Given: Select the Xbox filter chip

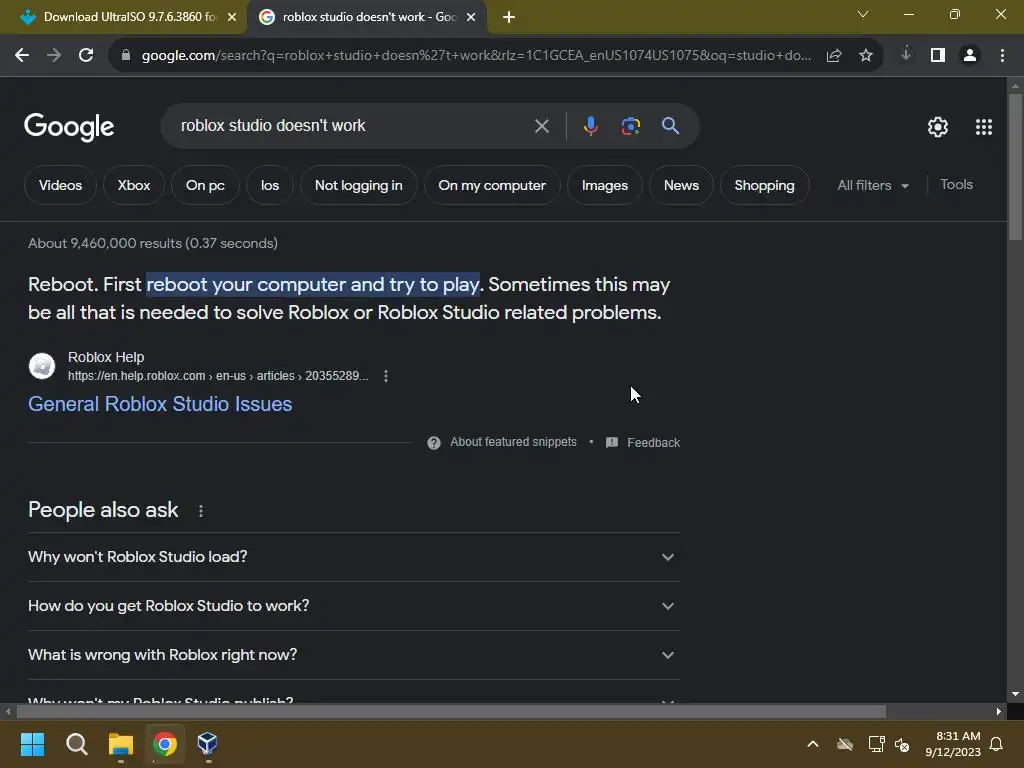Looking at the screenshot, I should coord(133,185).
